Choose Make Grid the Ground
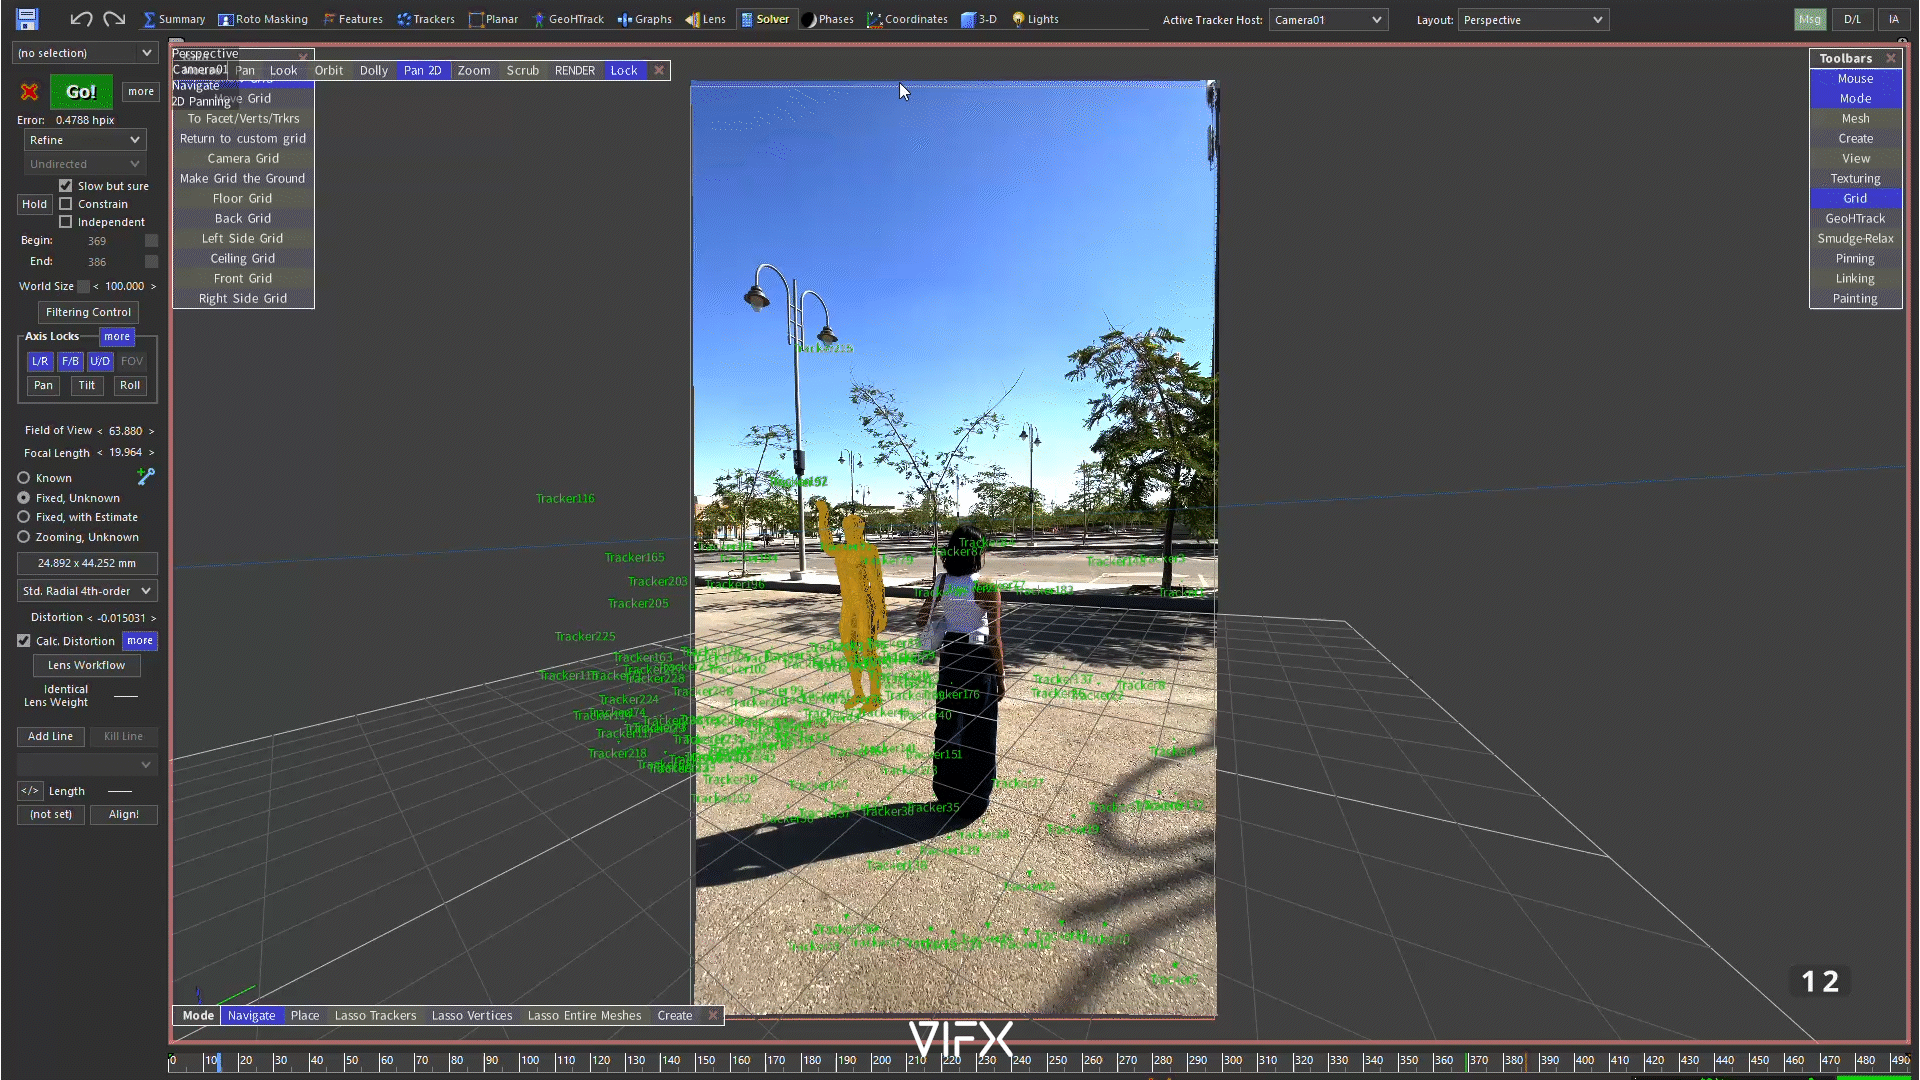 pyautogui.click(x=243, y=178)
